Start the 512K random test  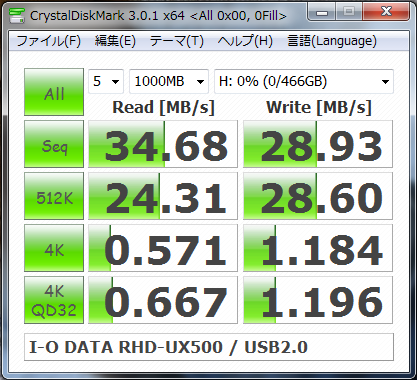pos(54,196)
